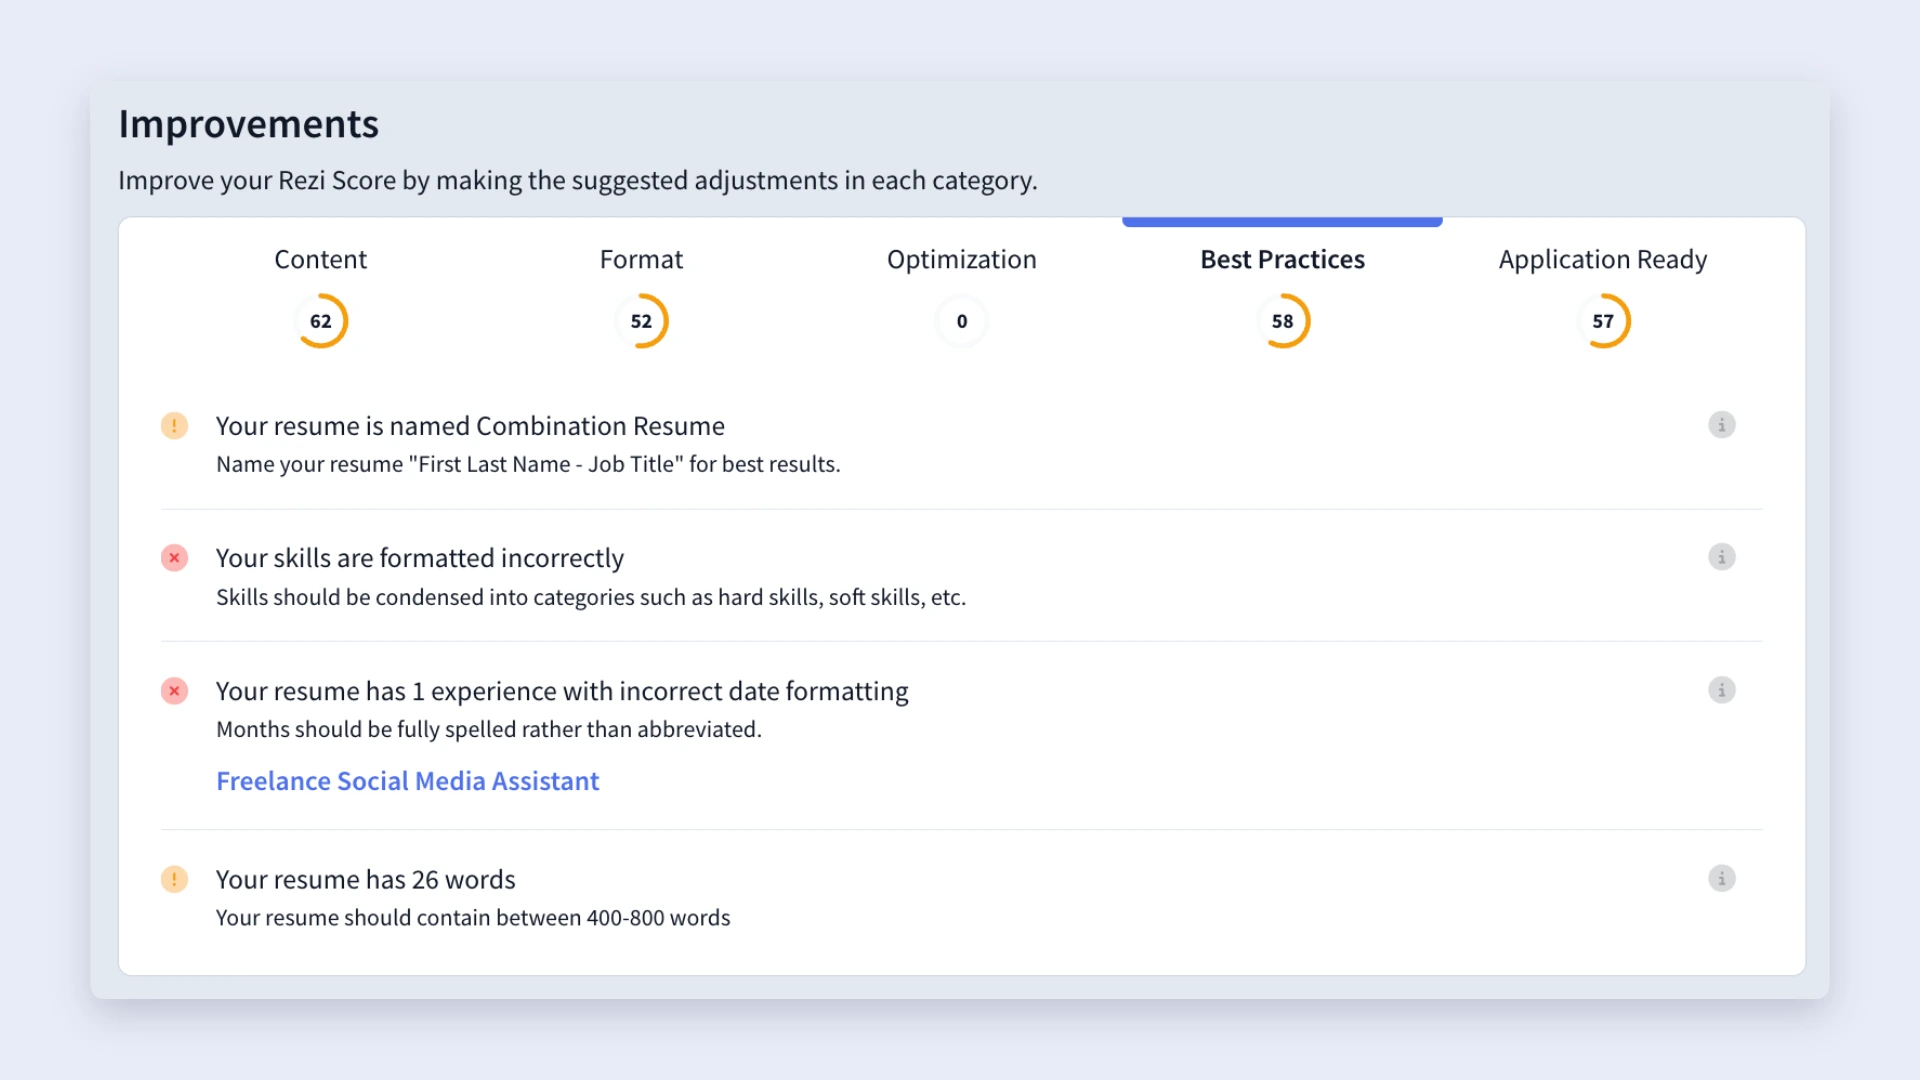Open info icon for resume name warning
The width and height of the screenshot is (1920, 1080).
(1721, 425)
